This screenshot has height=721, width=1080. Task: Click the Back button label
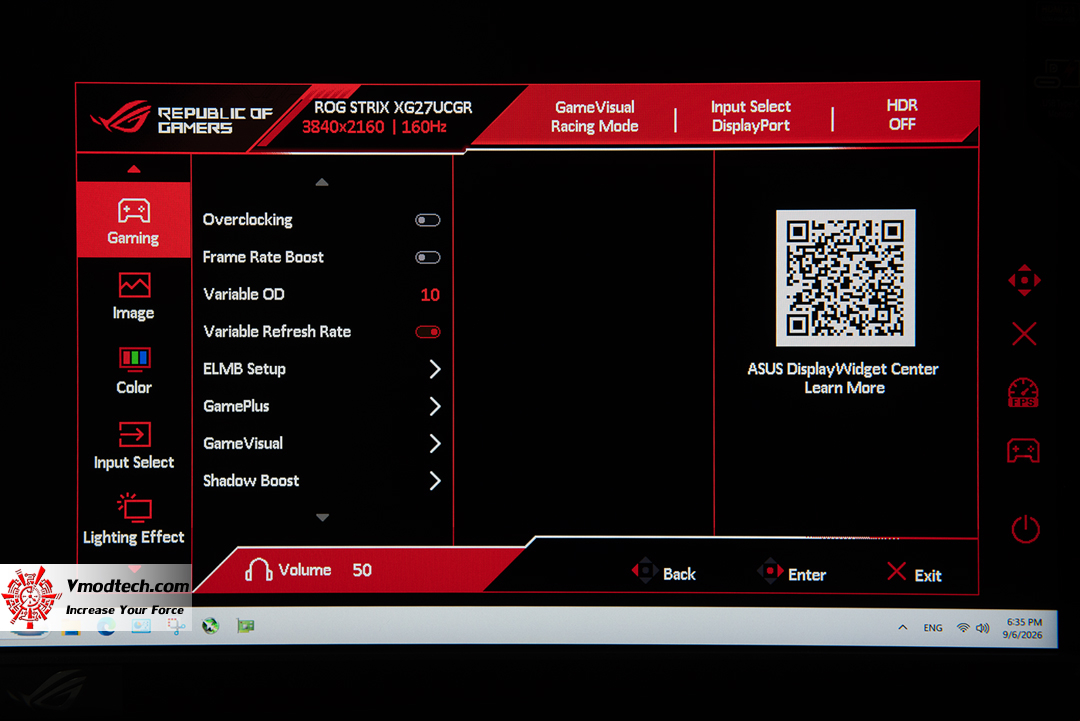679,574
